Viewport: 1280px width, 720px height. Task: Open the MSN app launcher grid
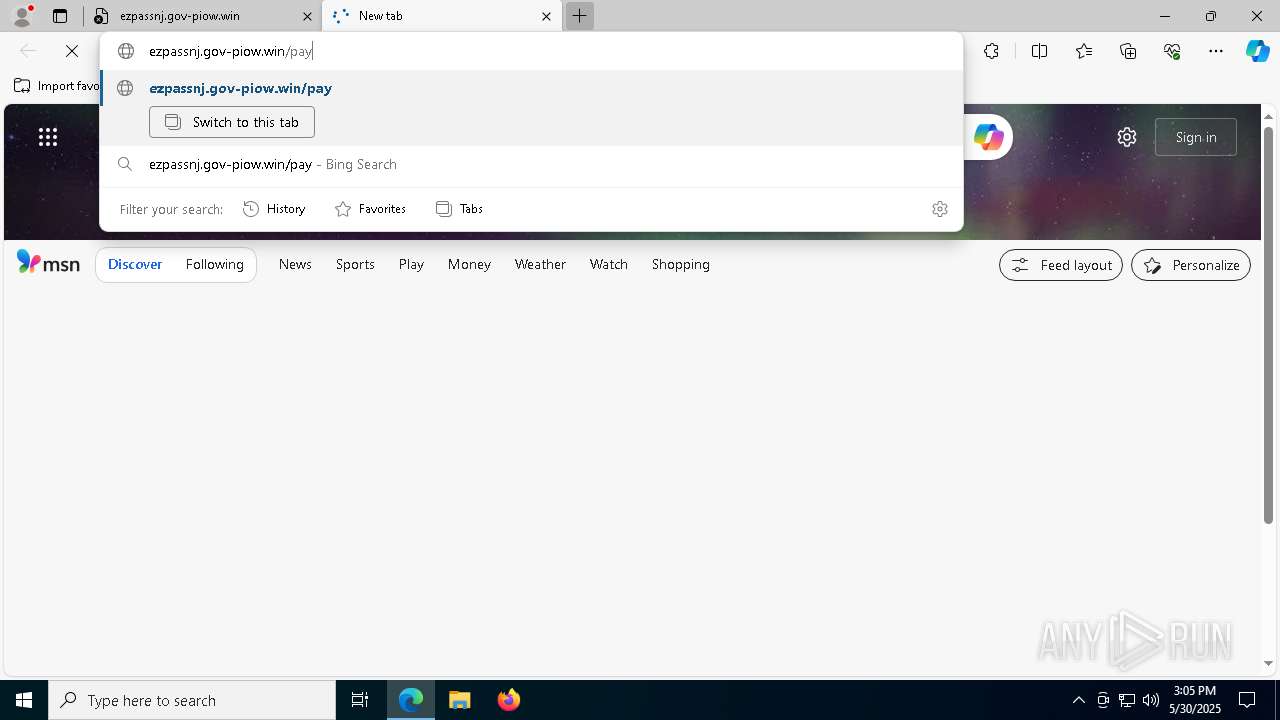[x=48, y=137]
